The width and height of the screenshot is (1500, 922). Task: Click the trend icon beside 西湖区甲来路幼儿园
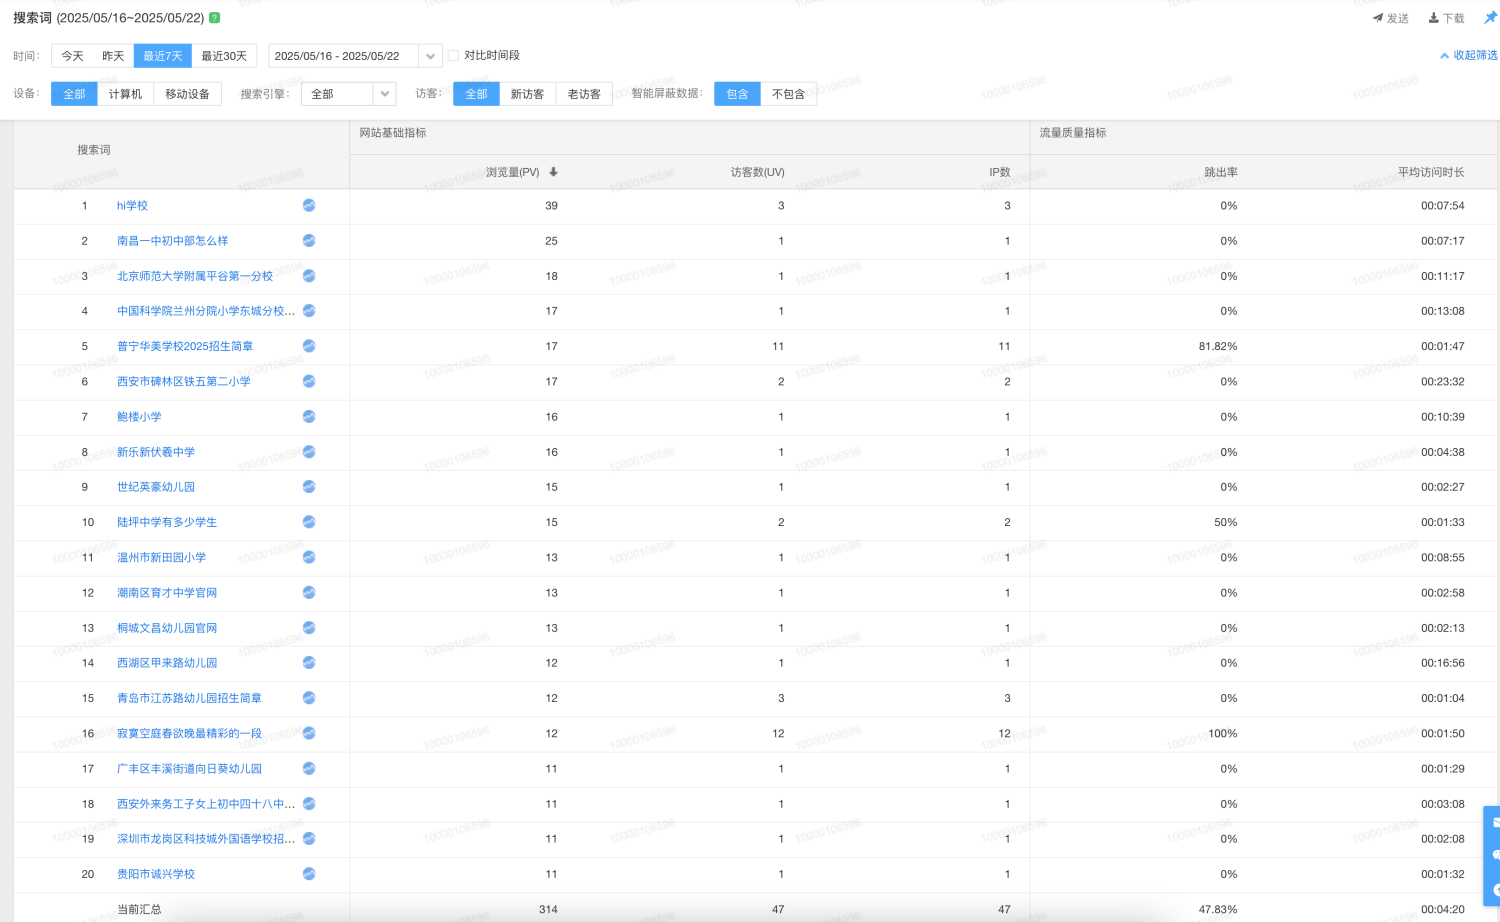click(x=309, y=663)
